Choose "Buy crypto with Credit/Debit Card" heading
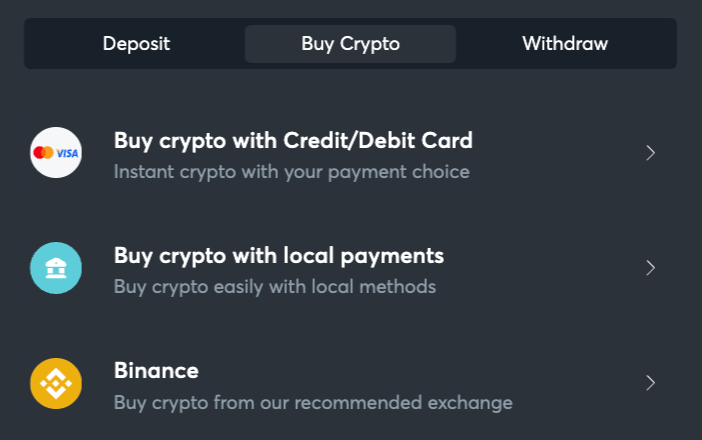702x440 pixels. click(293, 140)
